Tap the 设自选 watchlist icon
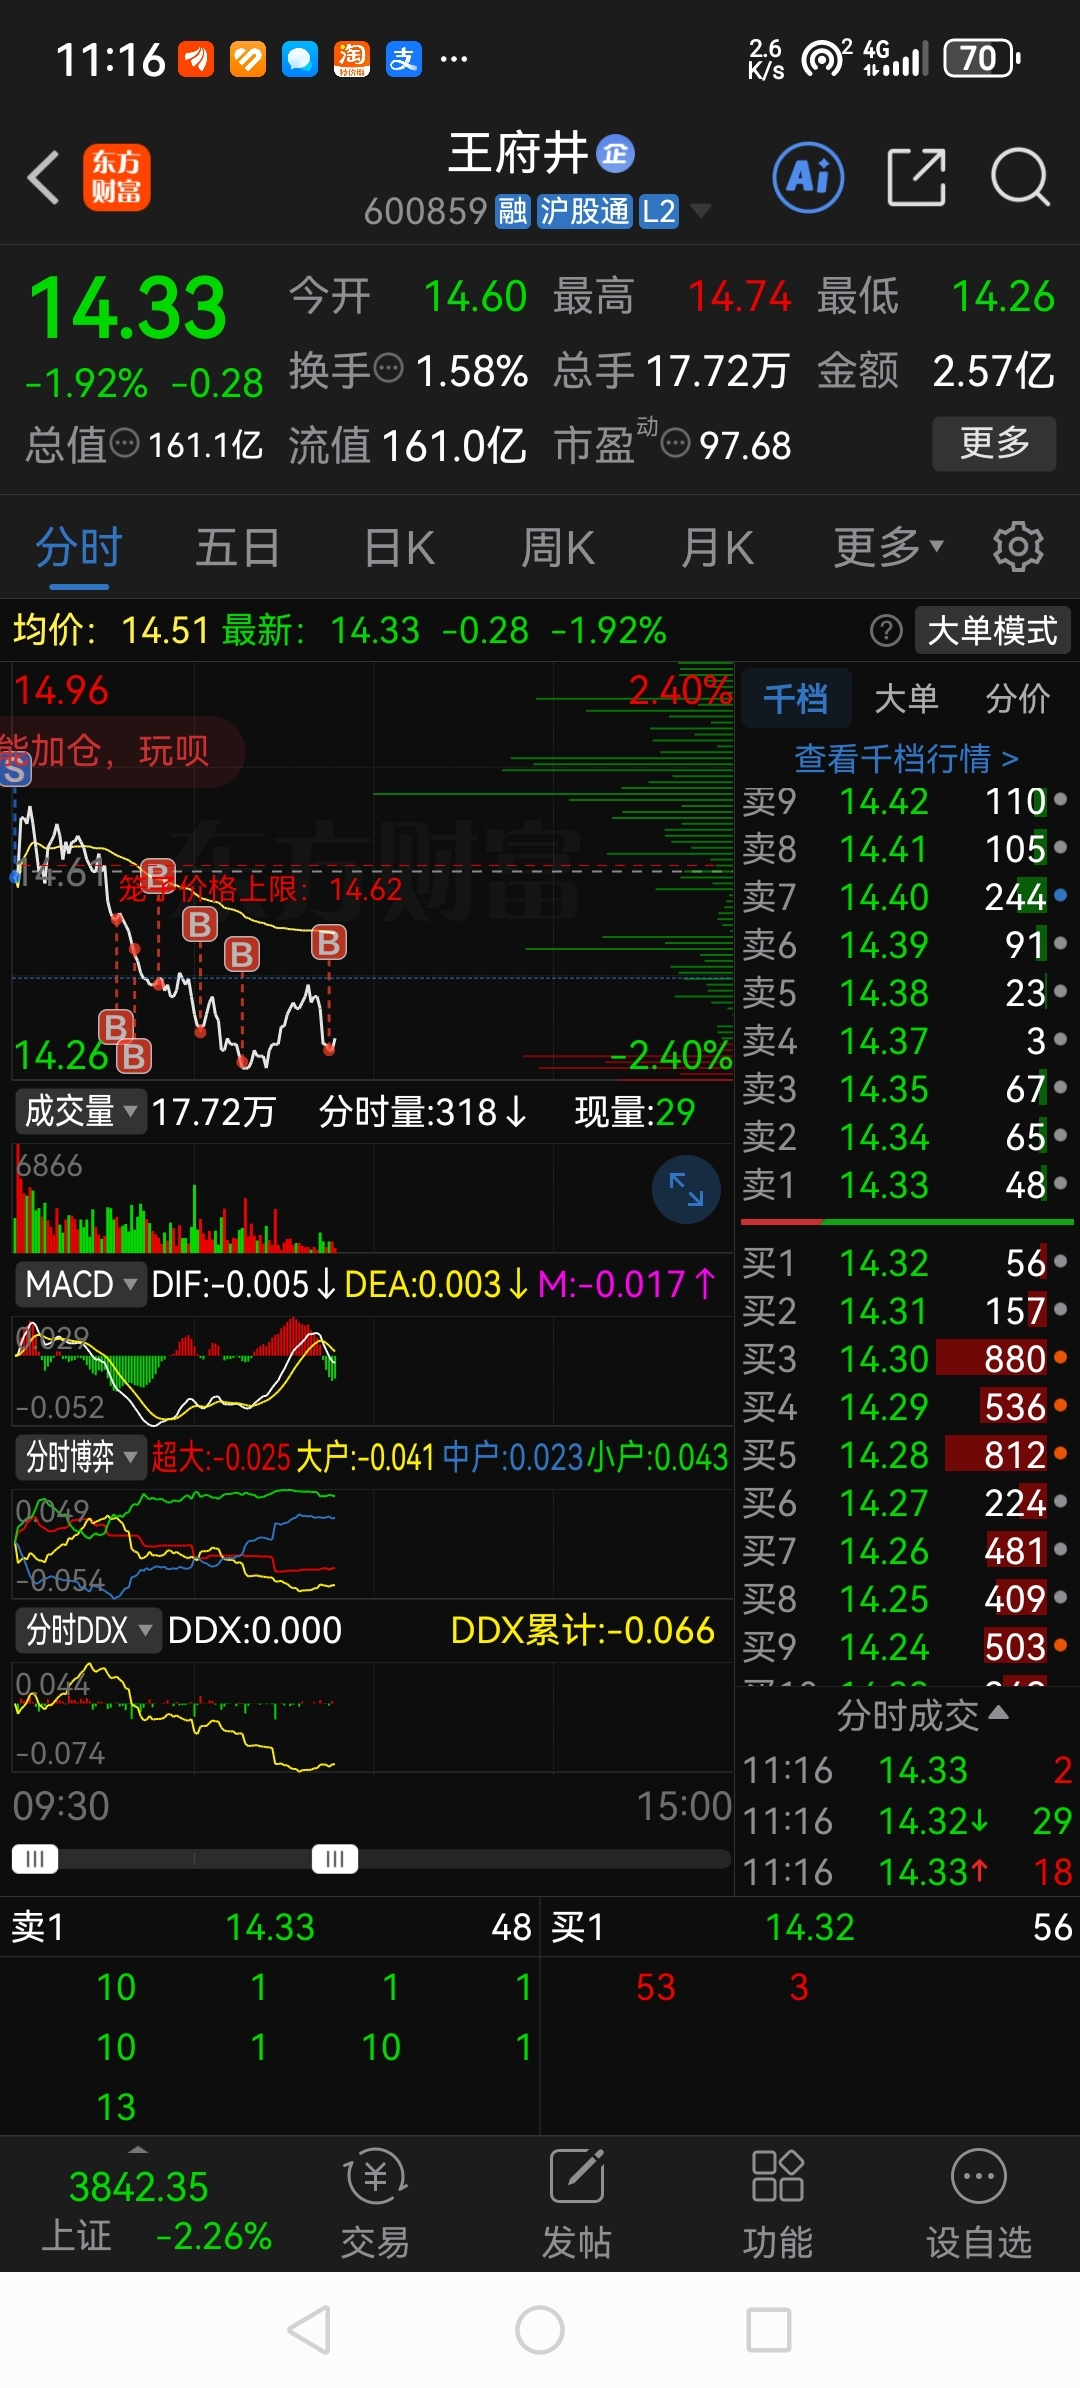 click(x=979, y=2205)
